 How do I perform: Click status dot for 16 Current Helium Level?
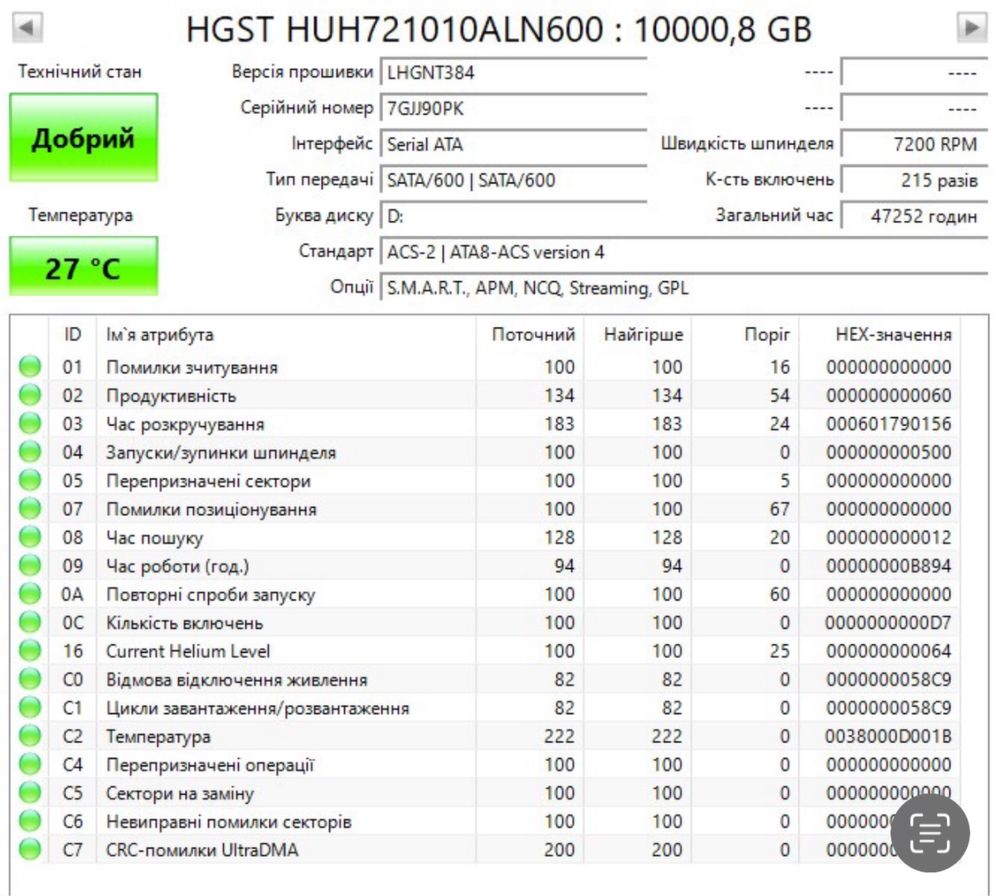click(x=30, y=650)
